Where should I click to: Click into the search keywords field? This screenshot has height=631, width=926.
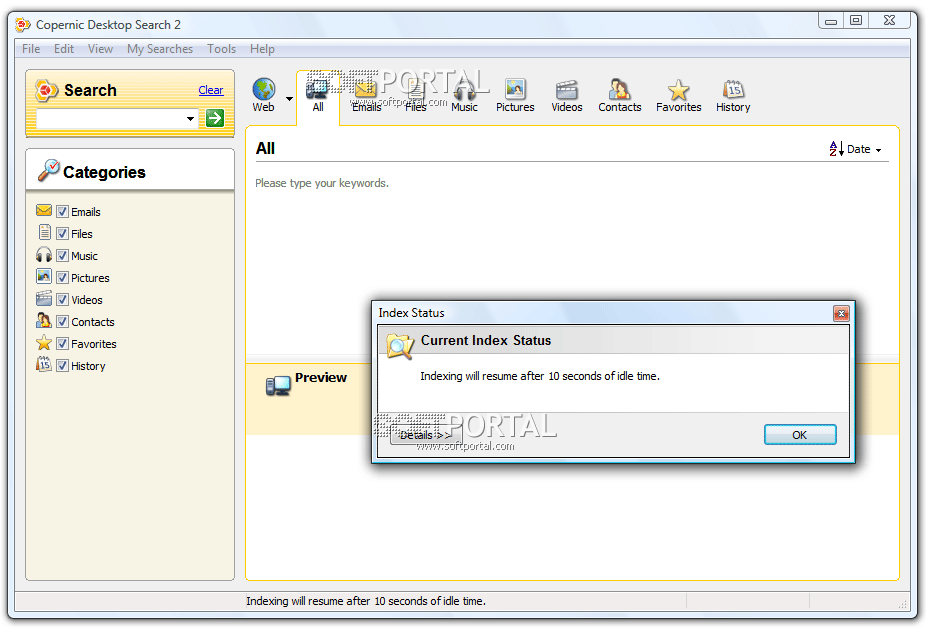110,119
